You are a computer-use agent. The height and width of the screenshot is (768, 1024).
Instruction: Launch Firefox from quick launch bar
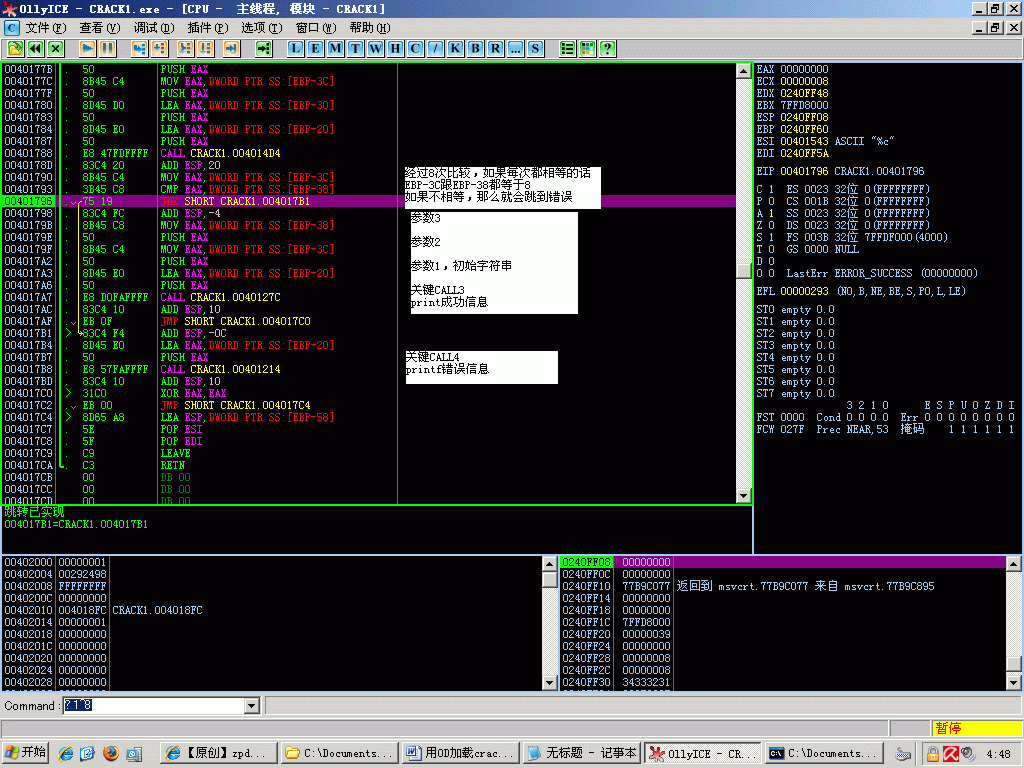click(110, 753)
